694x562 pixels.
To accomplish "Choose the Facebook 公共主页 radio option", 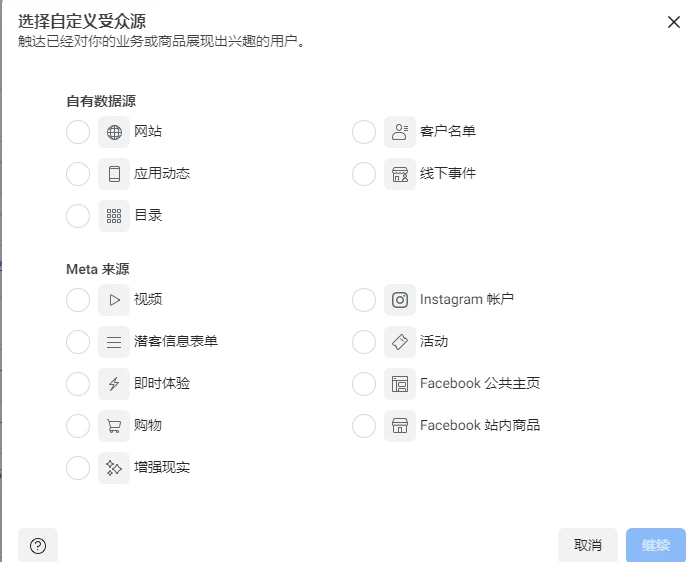I will coord(364,384).
